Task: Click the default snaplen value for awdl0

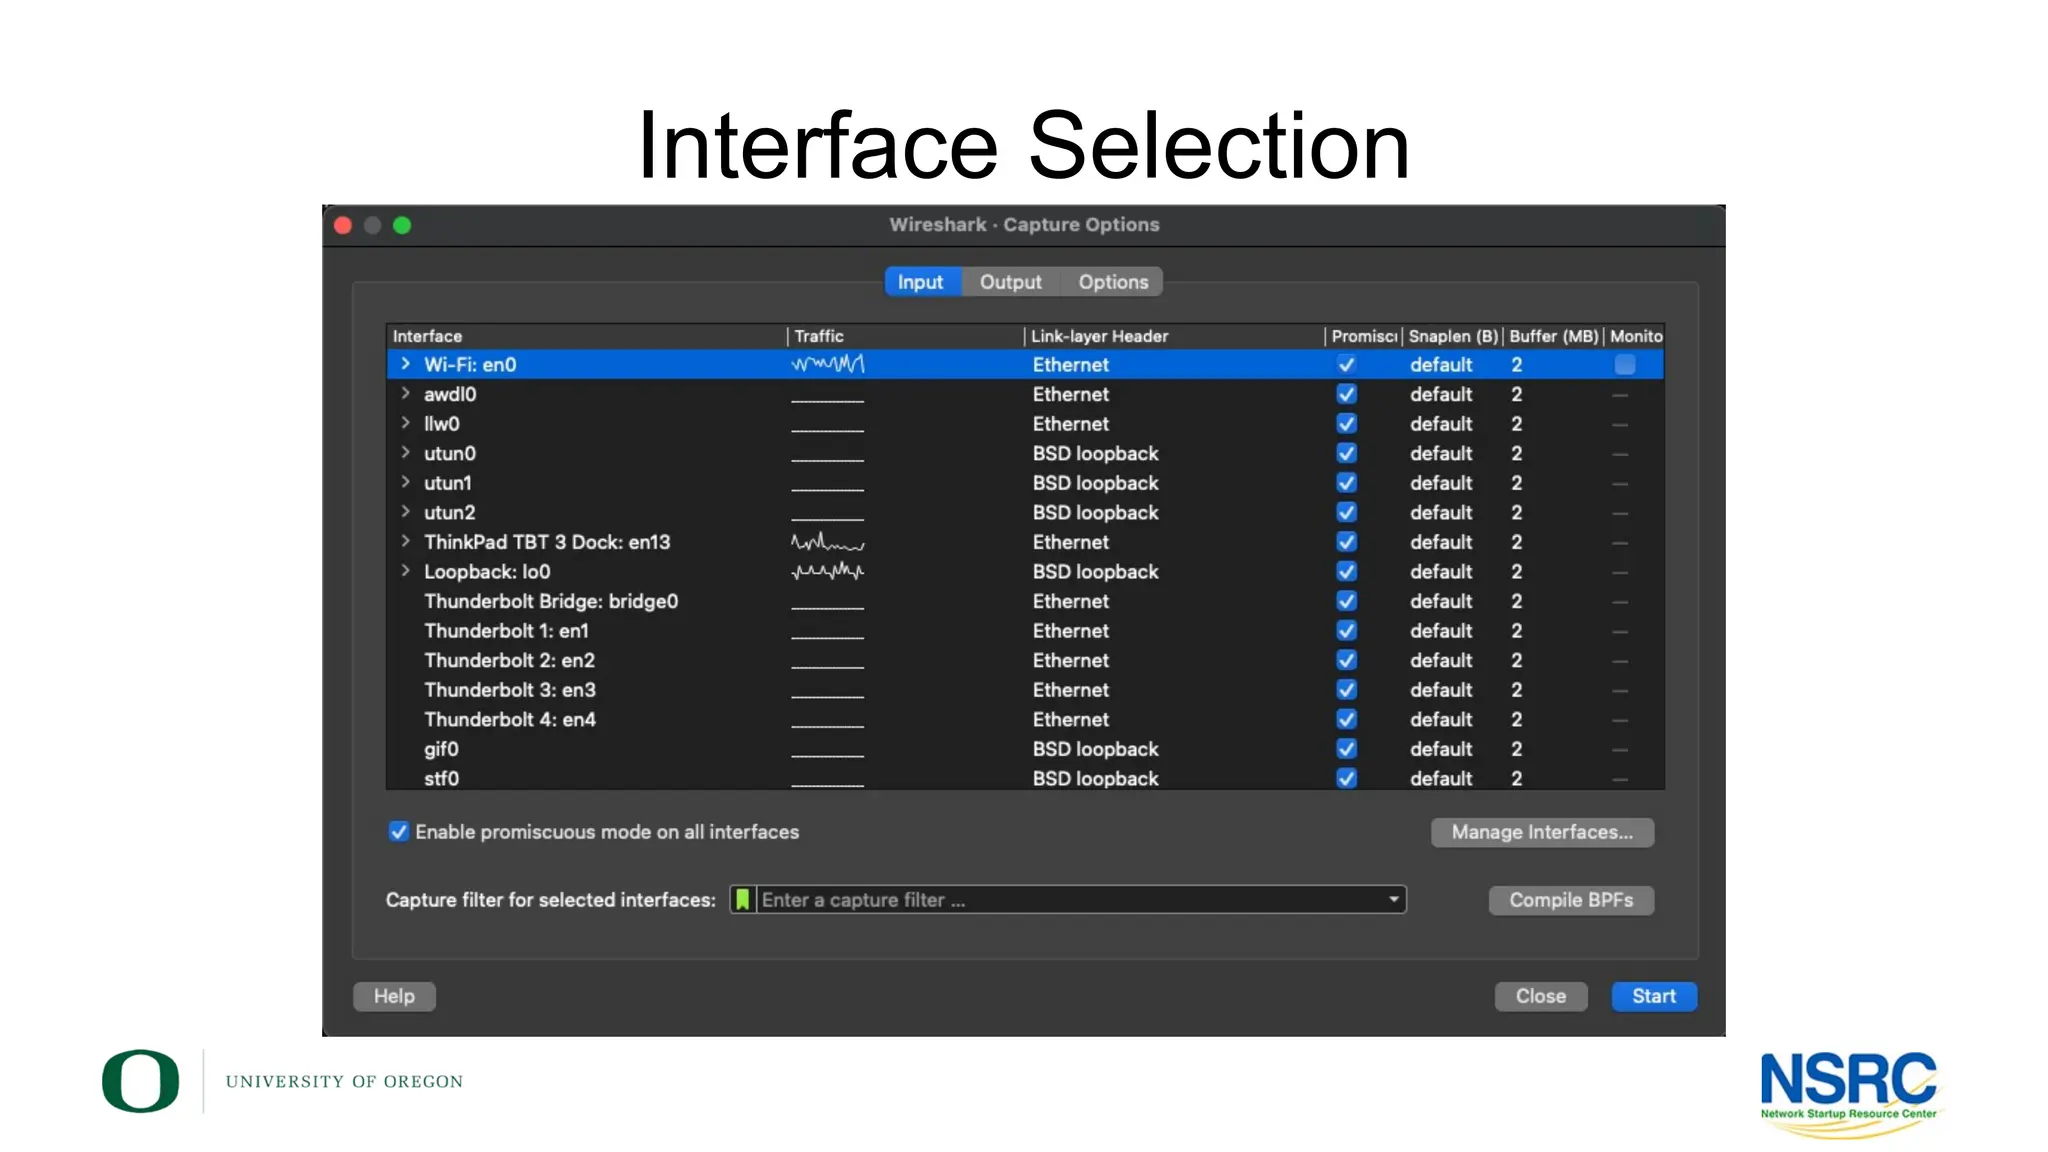Action: (1441, 394)
